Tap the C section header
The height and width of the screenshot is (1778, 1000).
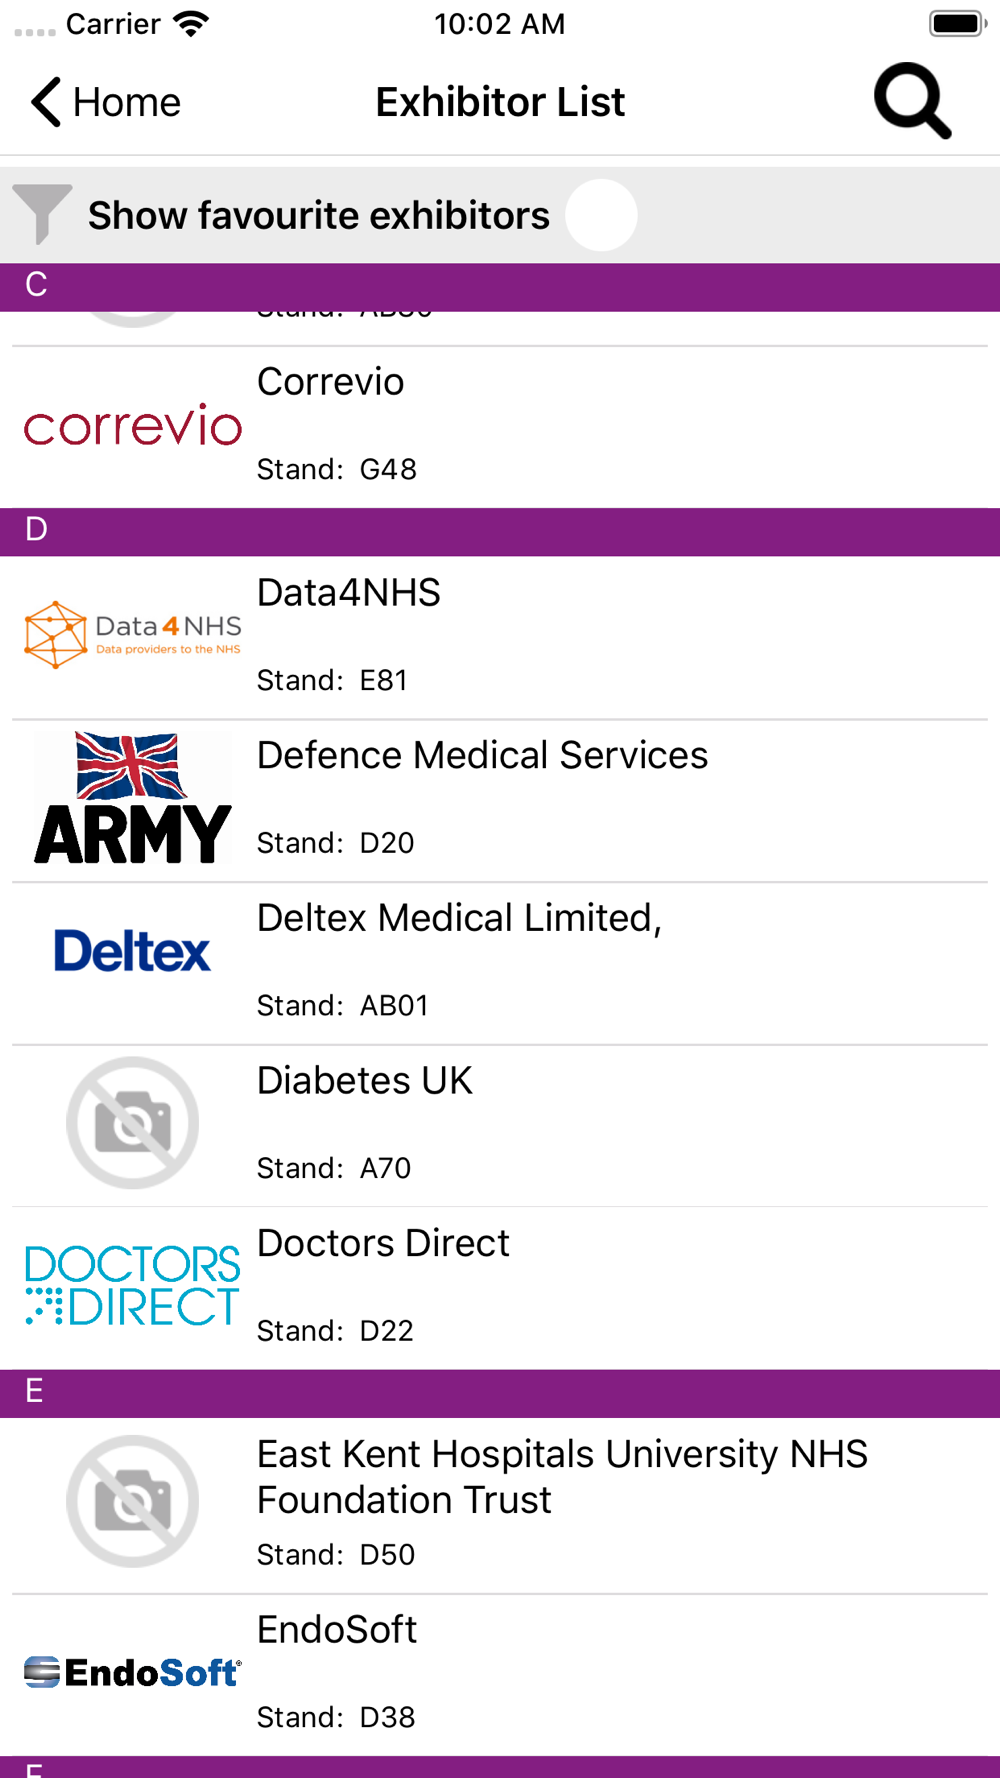coord(500,287)
